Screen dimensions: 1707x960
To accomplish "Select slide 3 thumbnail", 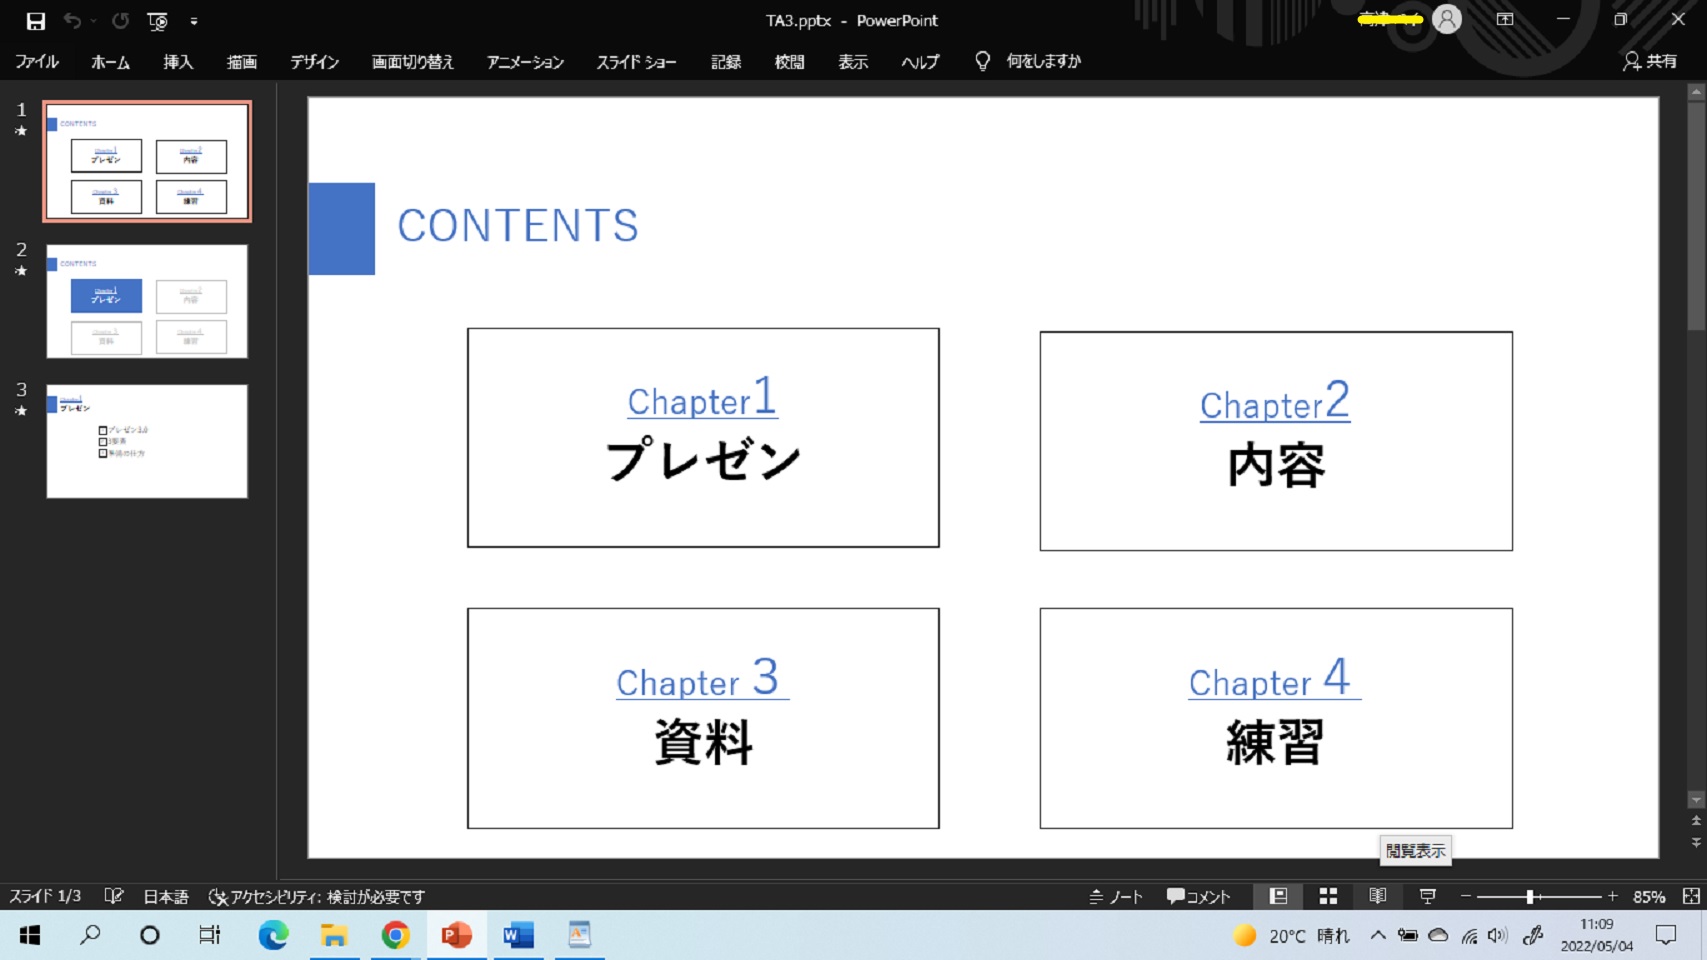I will click(147, 441).
